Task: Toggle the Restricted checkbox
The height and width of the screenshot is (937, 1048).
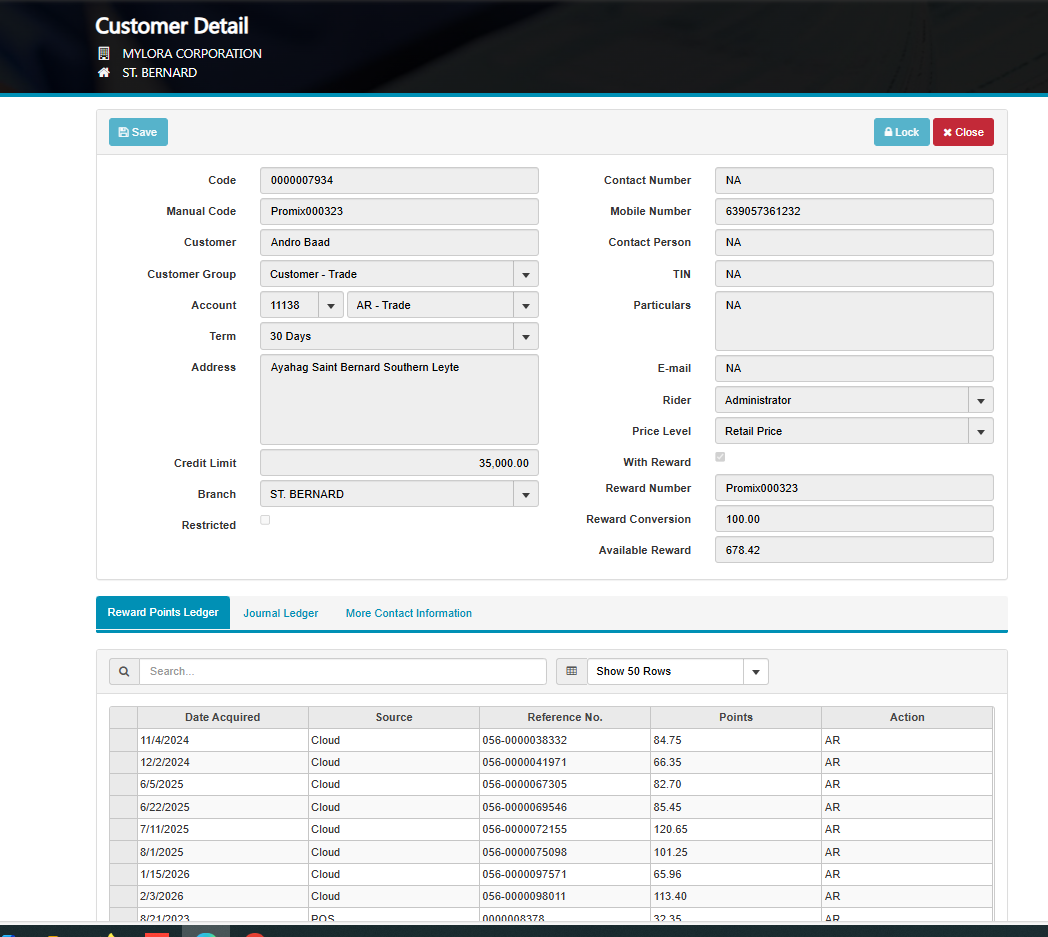Action: point(265,520)
